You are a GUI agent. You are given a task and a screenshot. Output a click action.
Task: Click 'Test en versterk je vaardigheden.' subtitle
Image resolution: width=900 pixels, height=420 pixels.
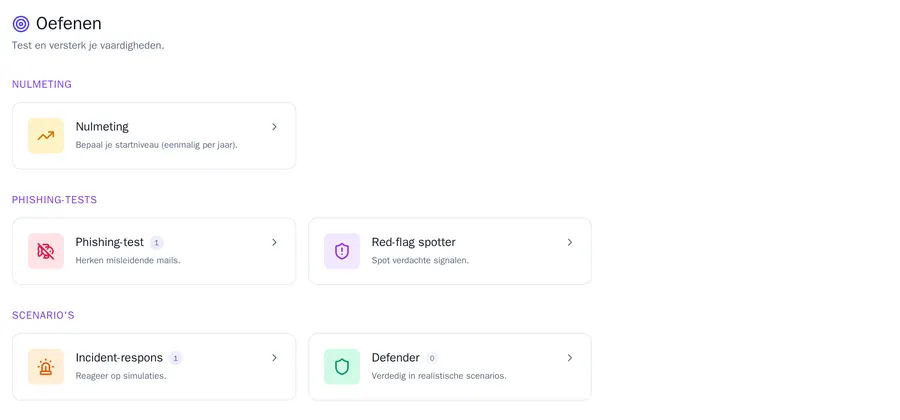point(88,45)
